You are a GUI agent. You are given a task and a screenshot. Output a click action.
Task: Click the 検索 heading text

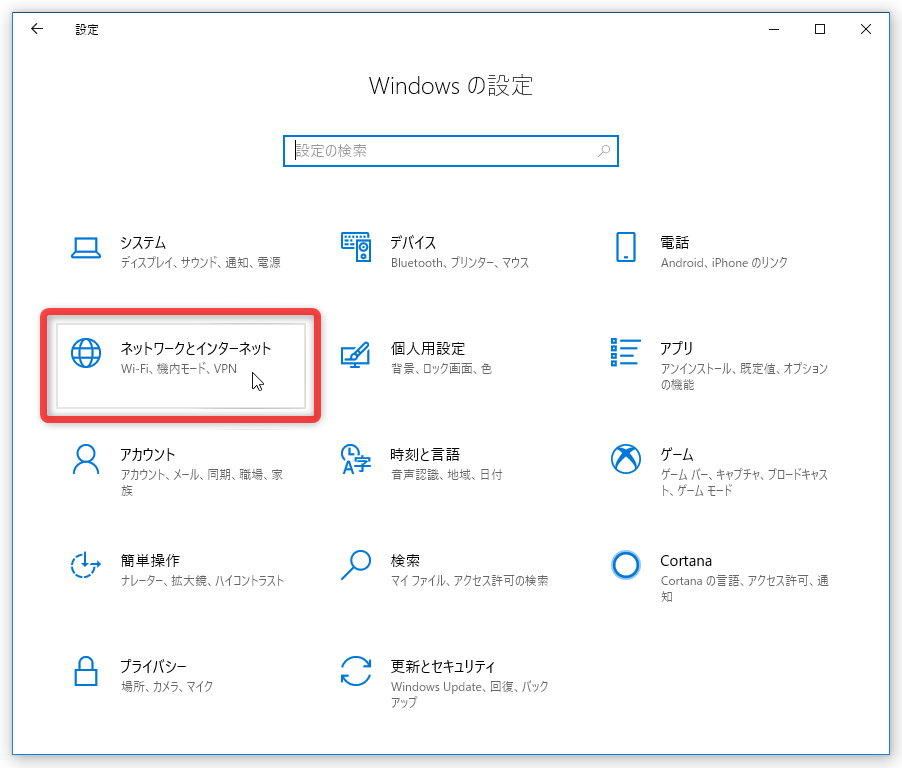[x=405, y=560]
